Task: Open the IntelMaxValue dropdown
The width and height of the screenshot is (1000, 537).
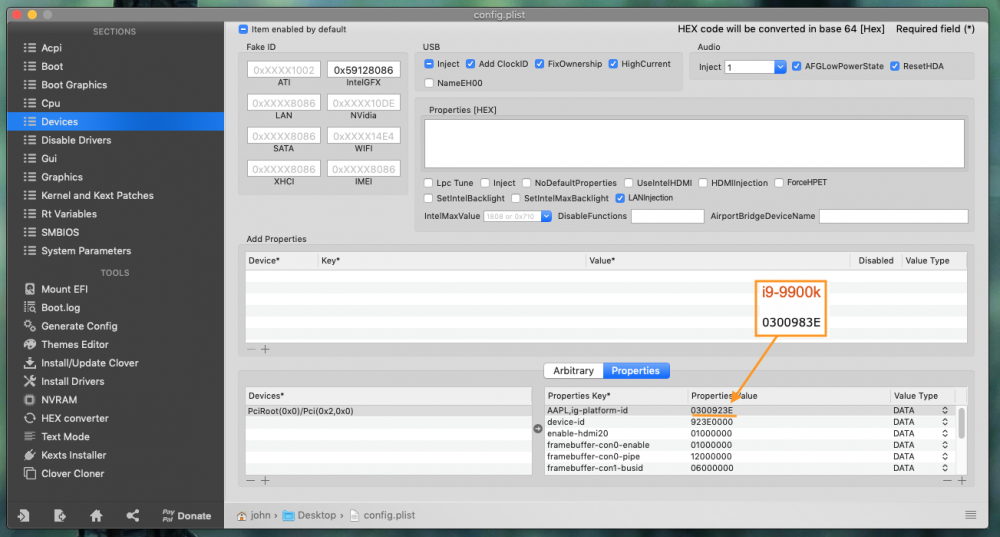Action: pos(547,216)
